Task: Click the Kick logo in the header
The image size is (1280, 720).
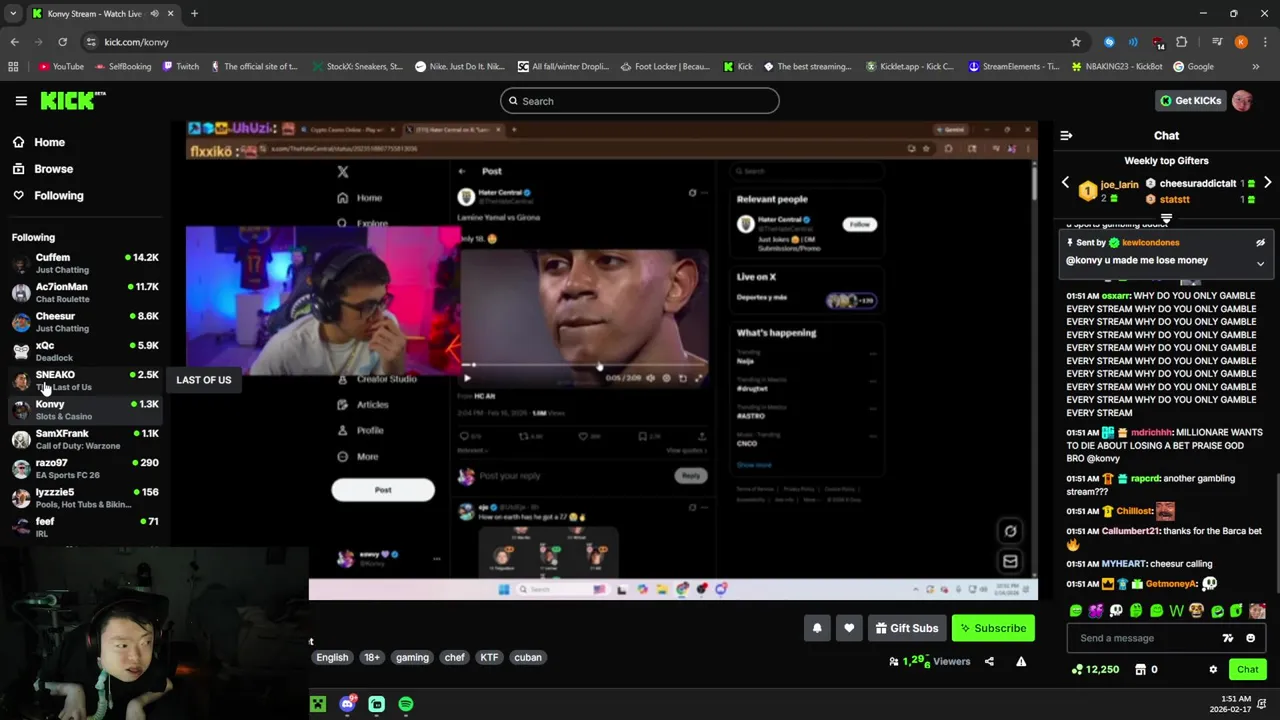Action: pos(72,100)
